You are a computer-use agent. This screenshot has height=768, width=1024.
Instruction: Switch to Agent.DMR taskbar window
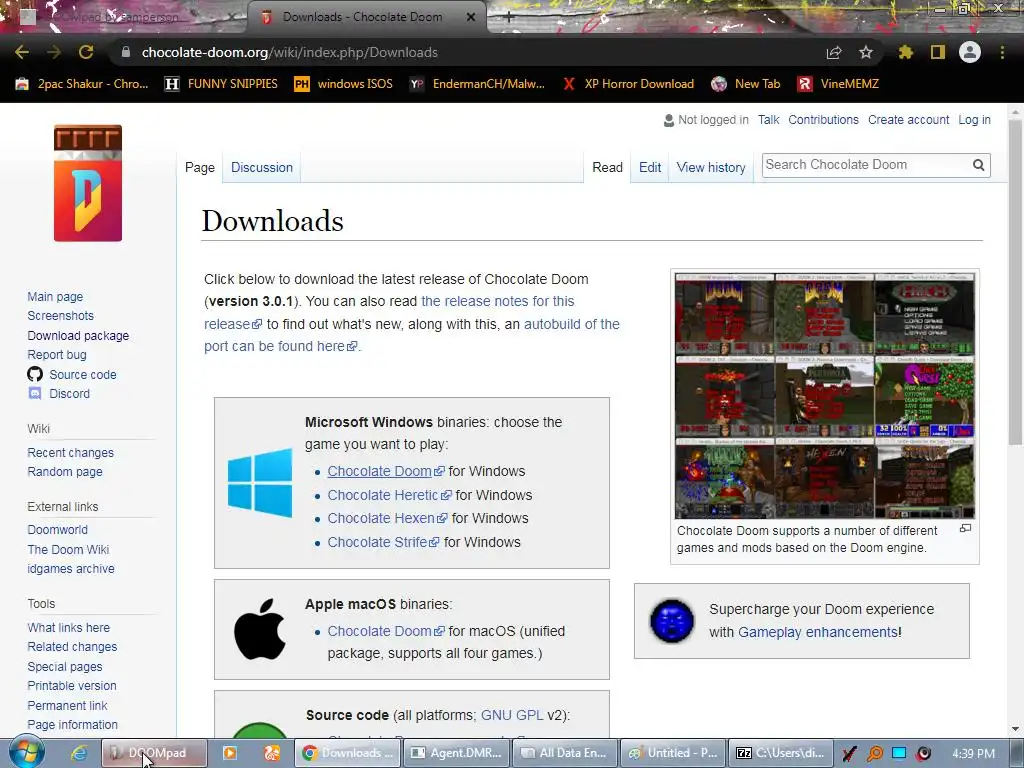(456, 753)
